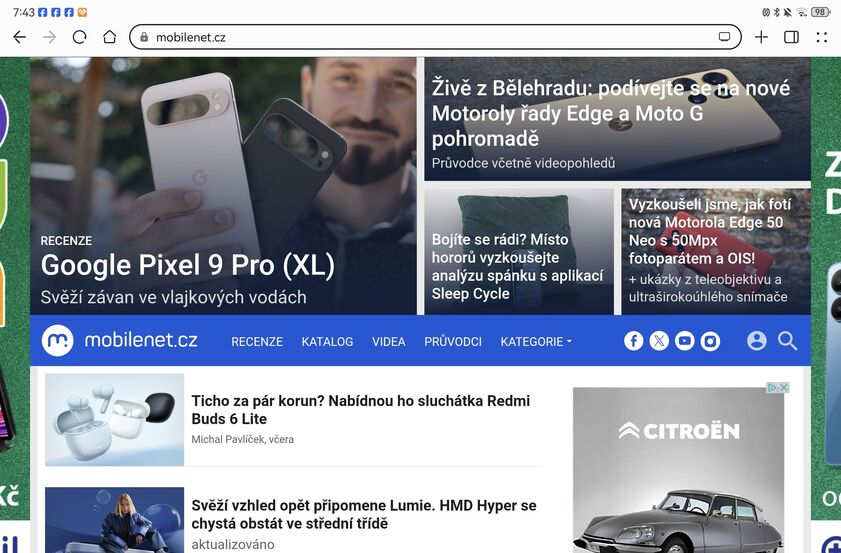
Task: Select KATALOG in the navigation bar
Action: pyautogui.click(x=327, y=341)
